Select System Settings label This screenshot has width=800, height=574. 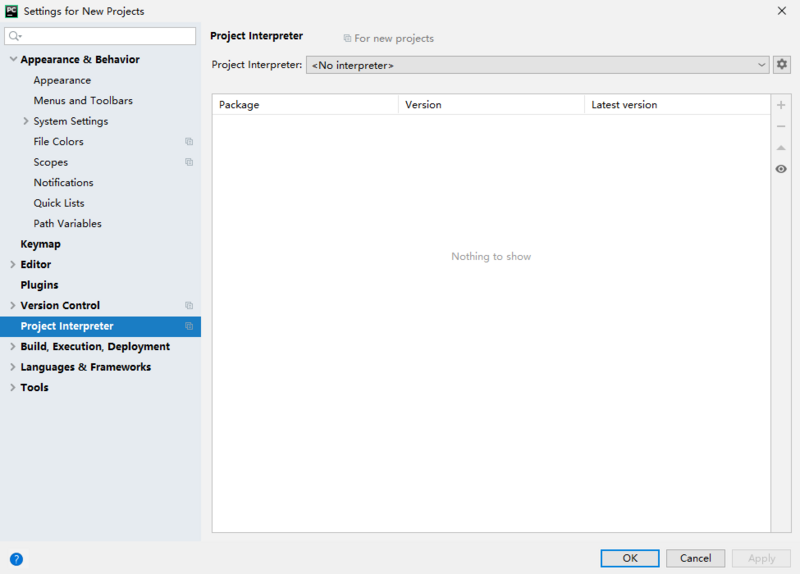pyautogui.click(x=71, y=121)
